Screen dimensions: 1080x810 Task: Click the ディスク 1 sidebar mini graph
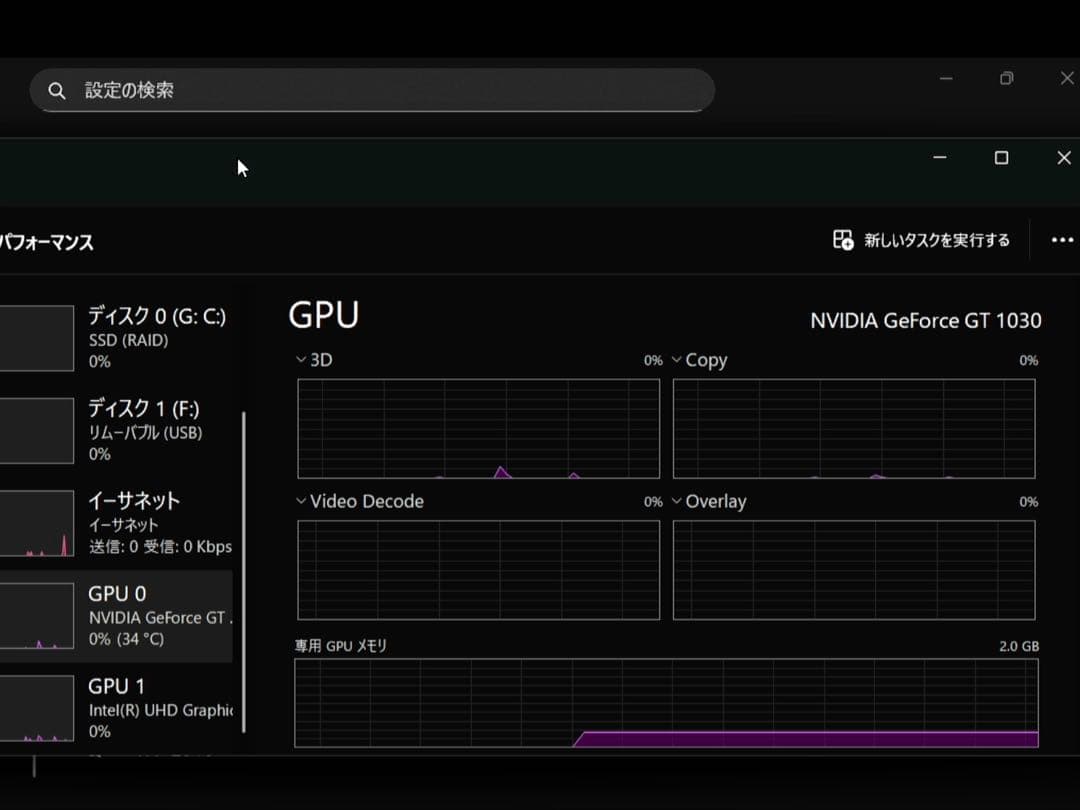[x=38, y=430]
